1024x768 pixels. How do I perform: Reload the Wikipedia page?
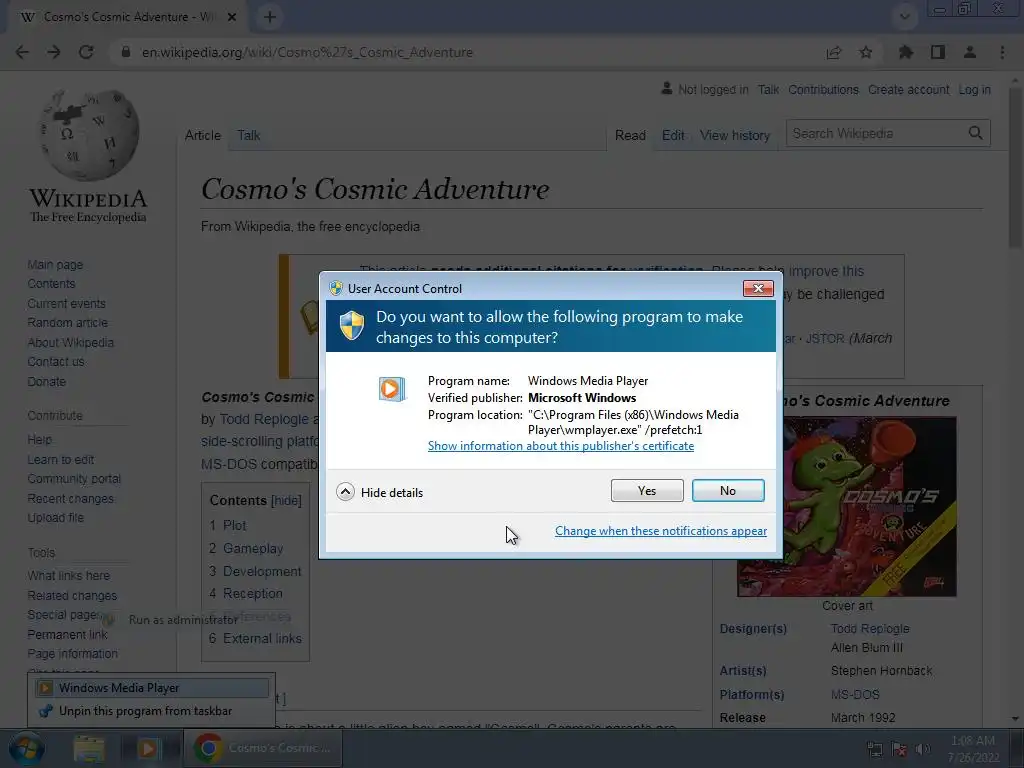(x=86, y=52)
